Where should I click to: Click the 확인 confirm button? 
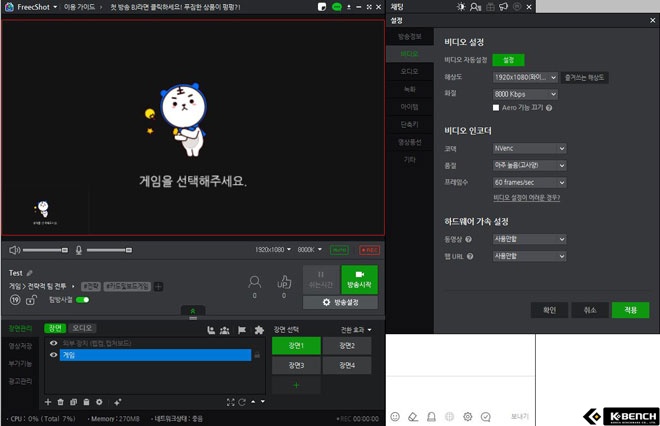pos(549,310)
